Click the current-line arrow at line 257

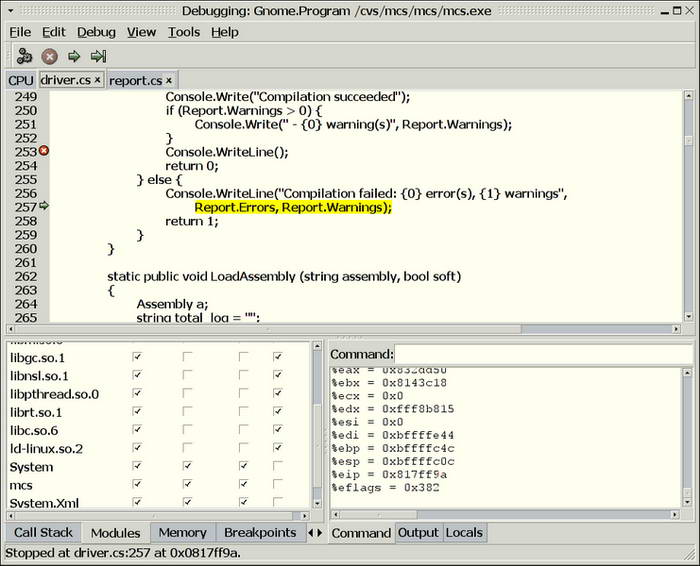[43, 206]
